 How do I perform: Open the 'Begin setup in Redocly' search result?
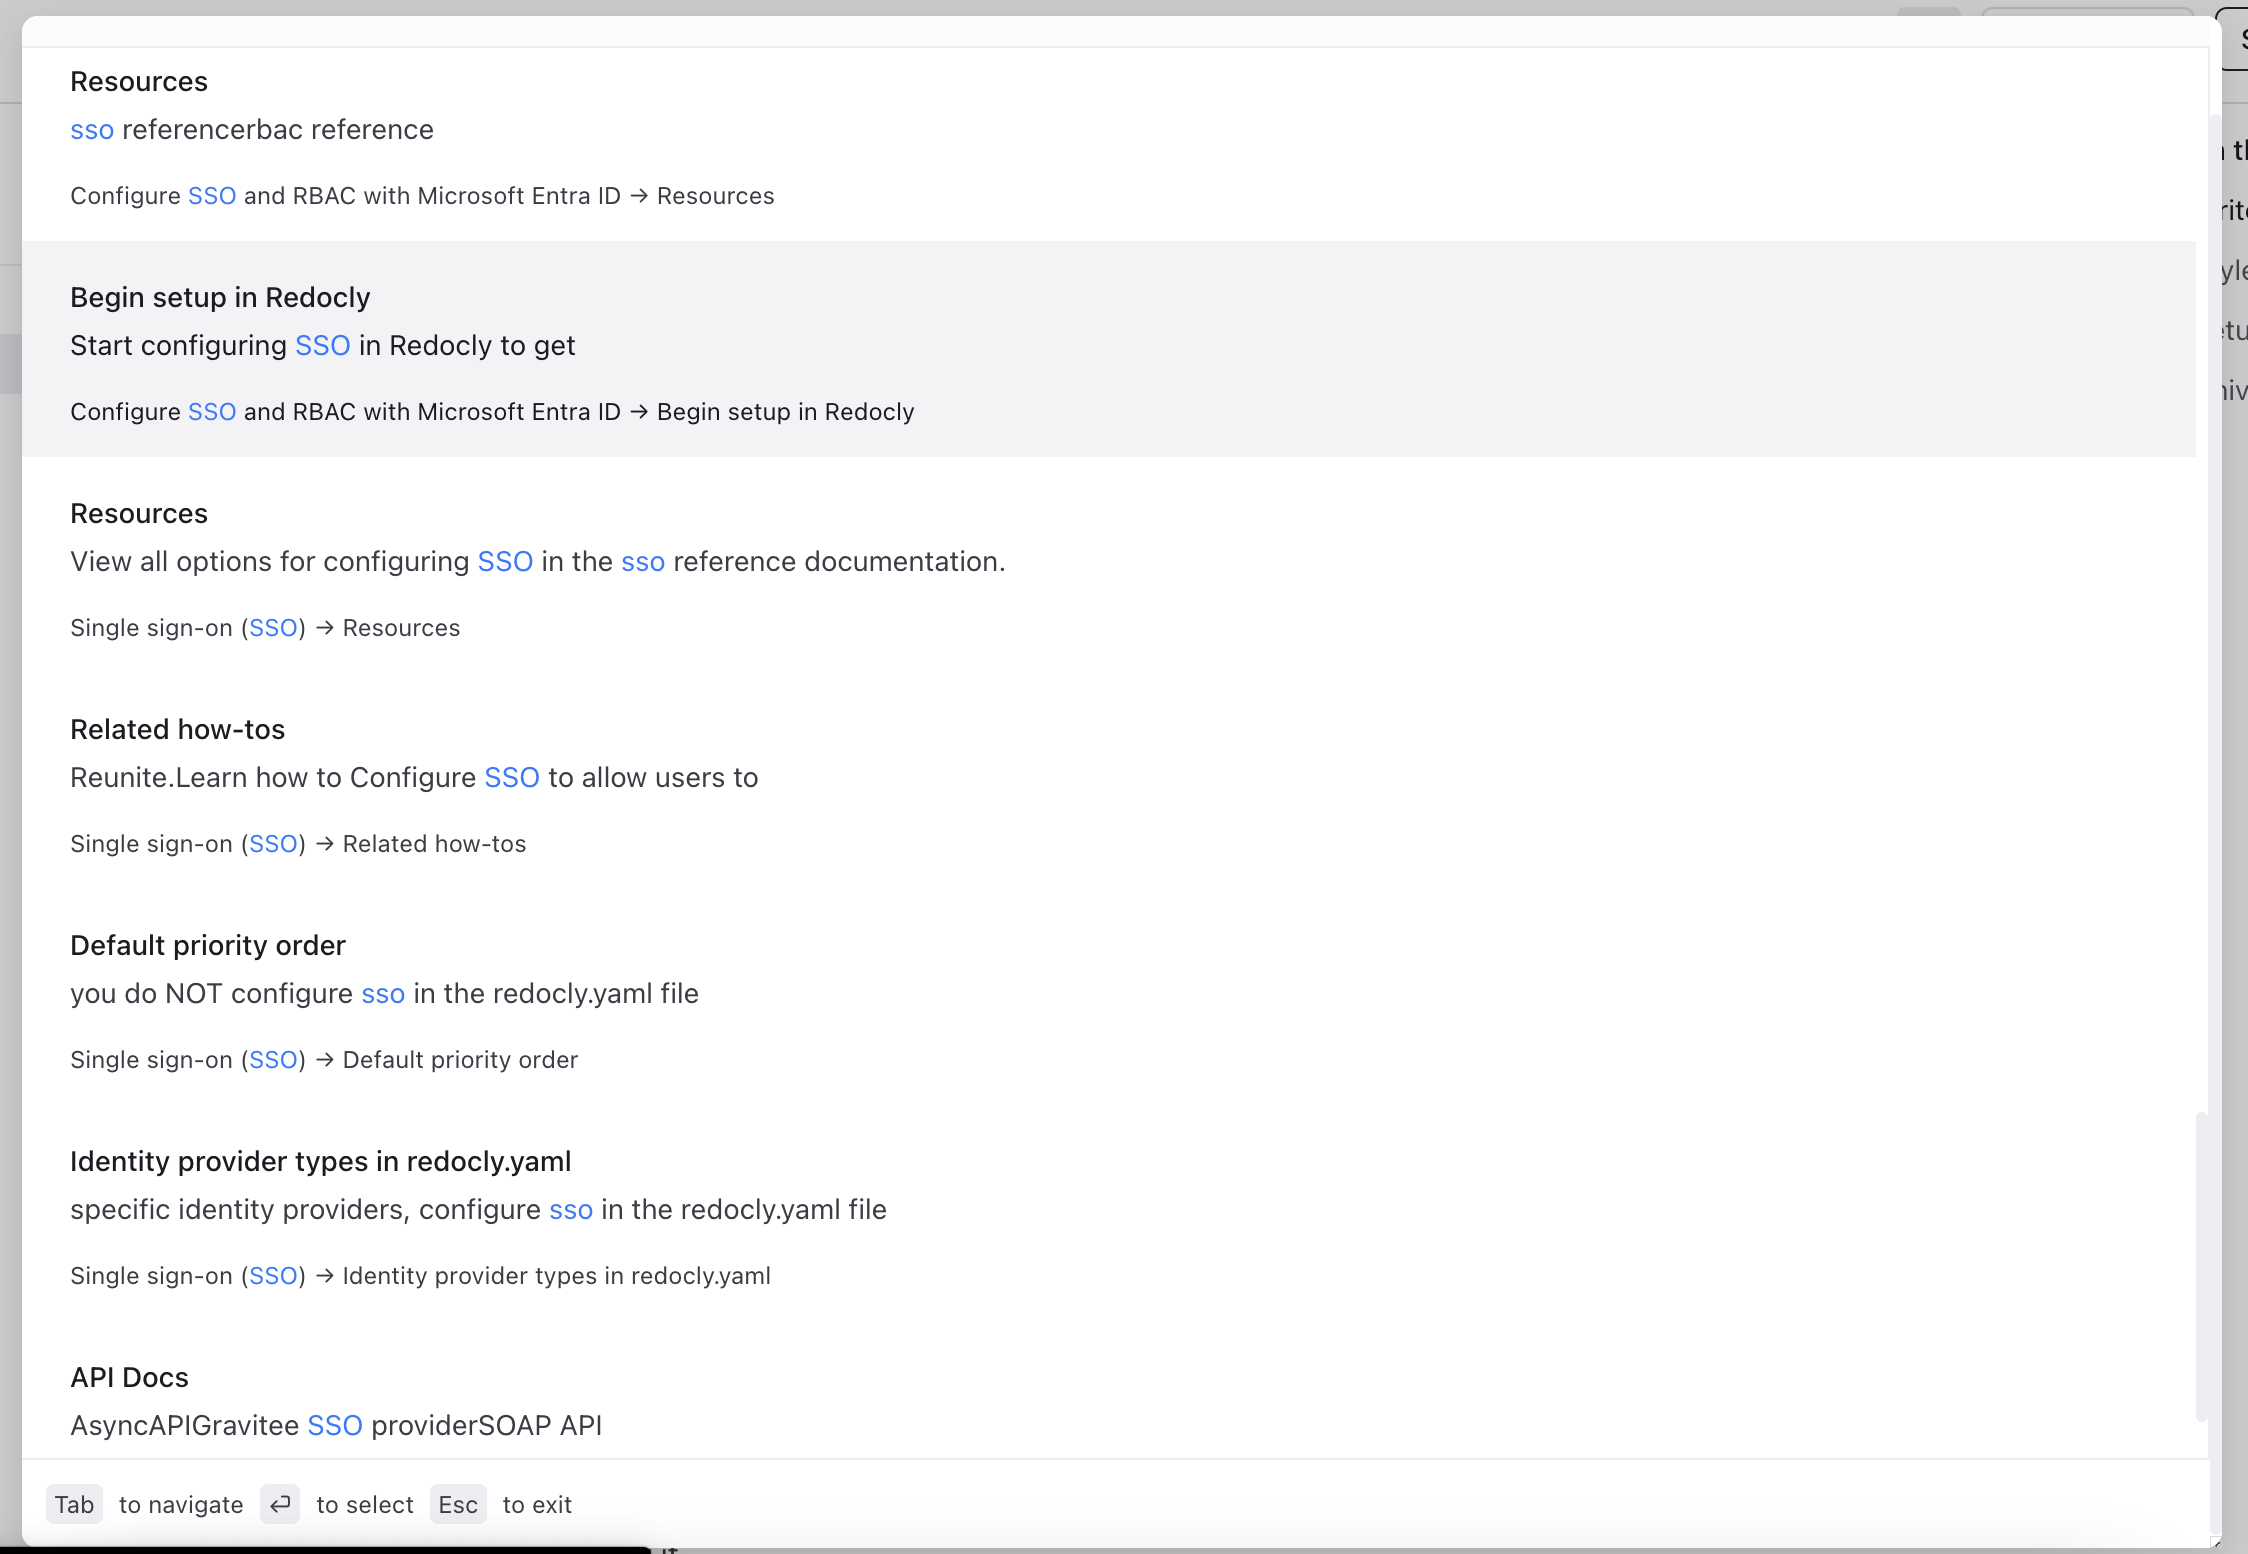point(1109,349)
